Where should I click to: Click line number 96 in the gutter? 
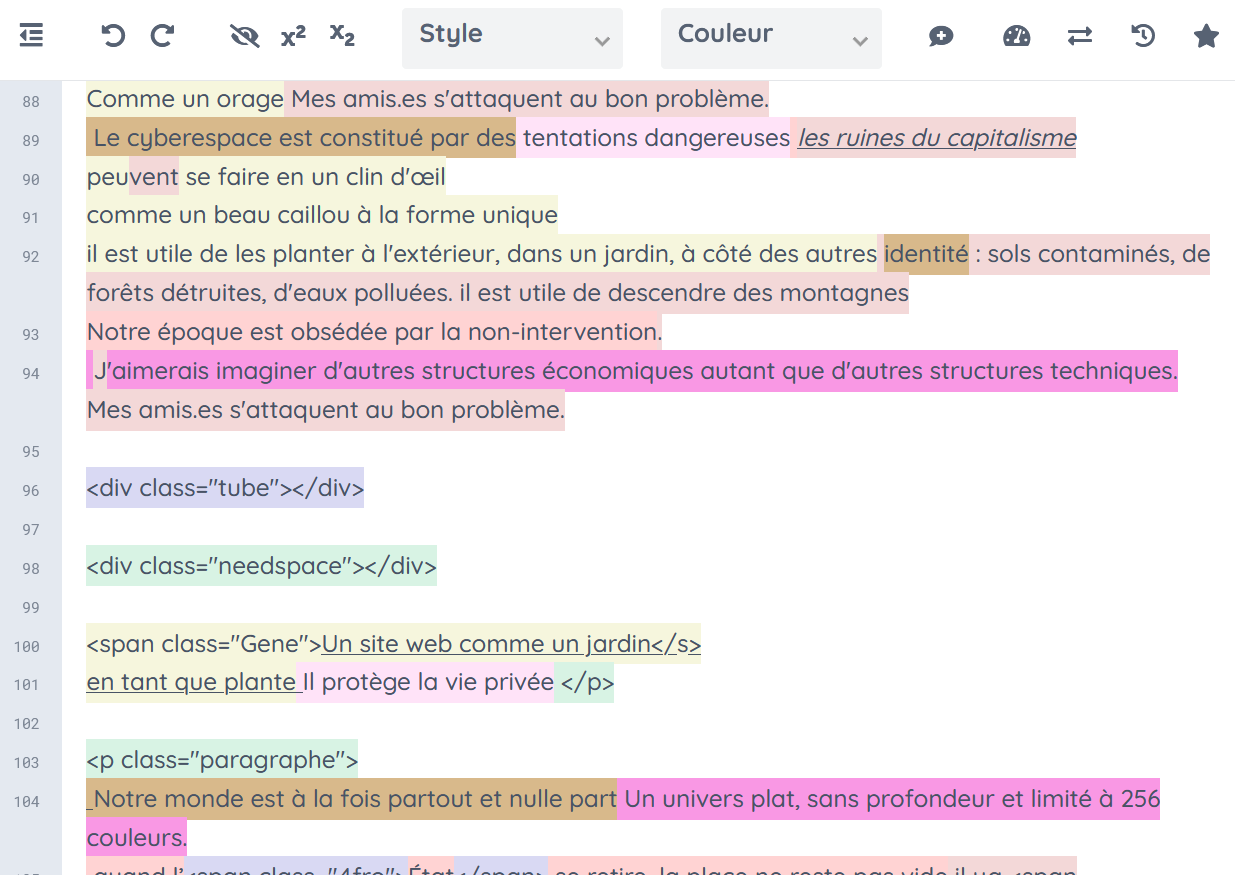30,490
